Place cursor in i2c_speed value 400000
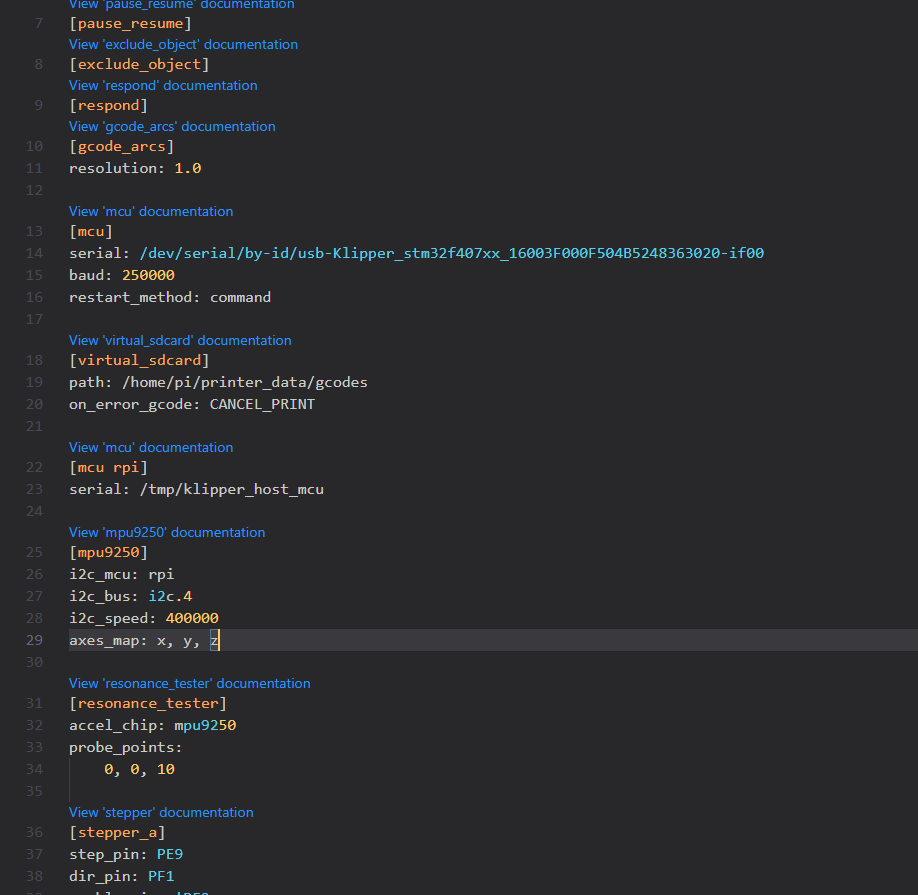 pyautogui.click(x=192, y=618)
